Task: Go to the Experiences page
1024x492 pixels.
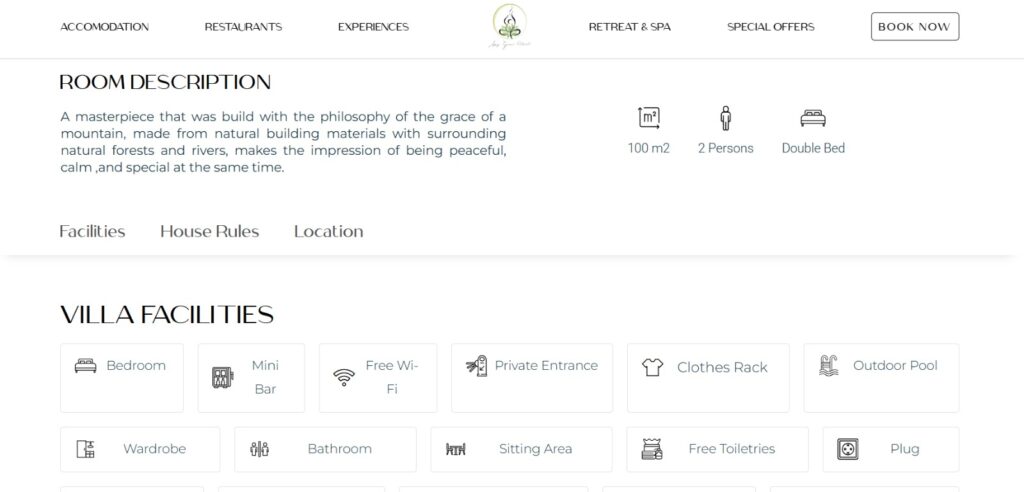Action: (373, 27)
